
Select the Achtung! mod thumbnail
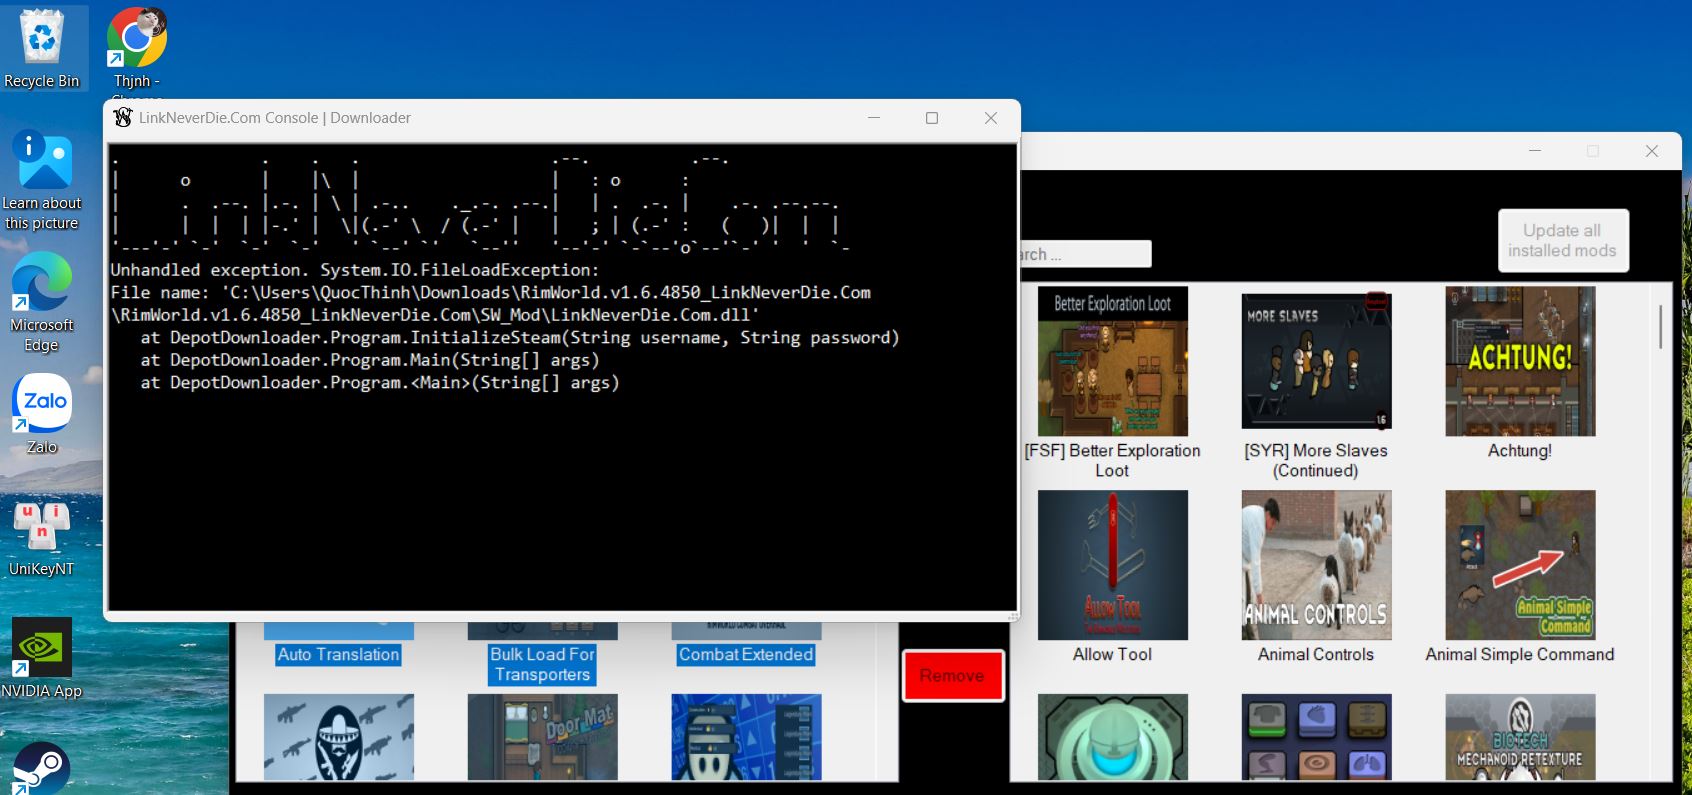tap(1520, 361)
